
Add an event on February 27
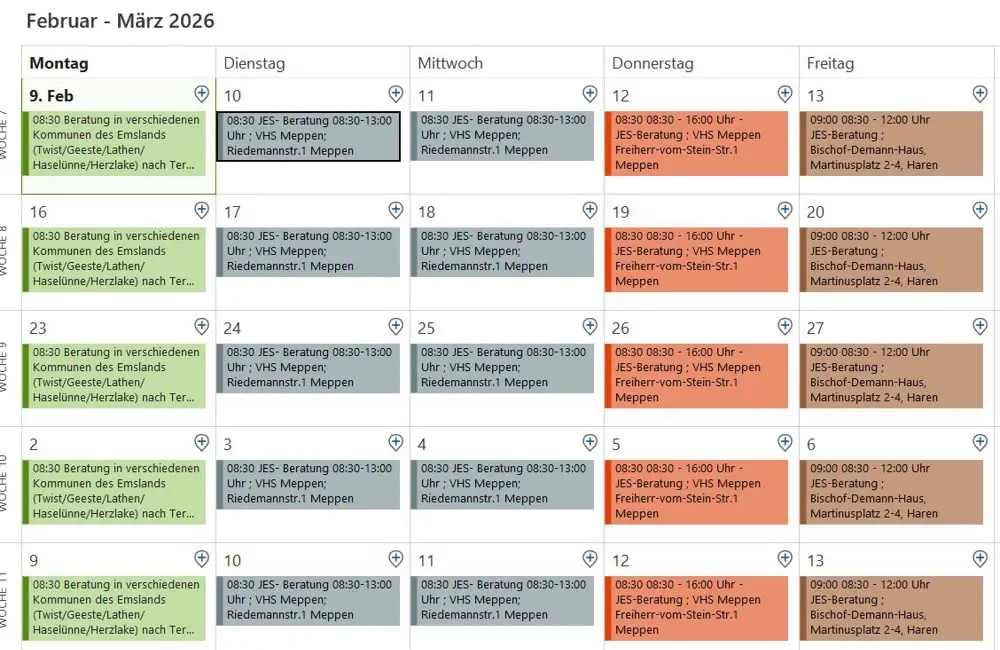[980, 326]
